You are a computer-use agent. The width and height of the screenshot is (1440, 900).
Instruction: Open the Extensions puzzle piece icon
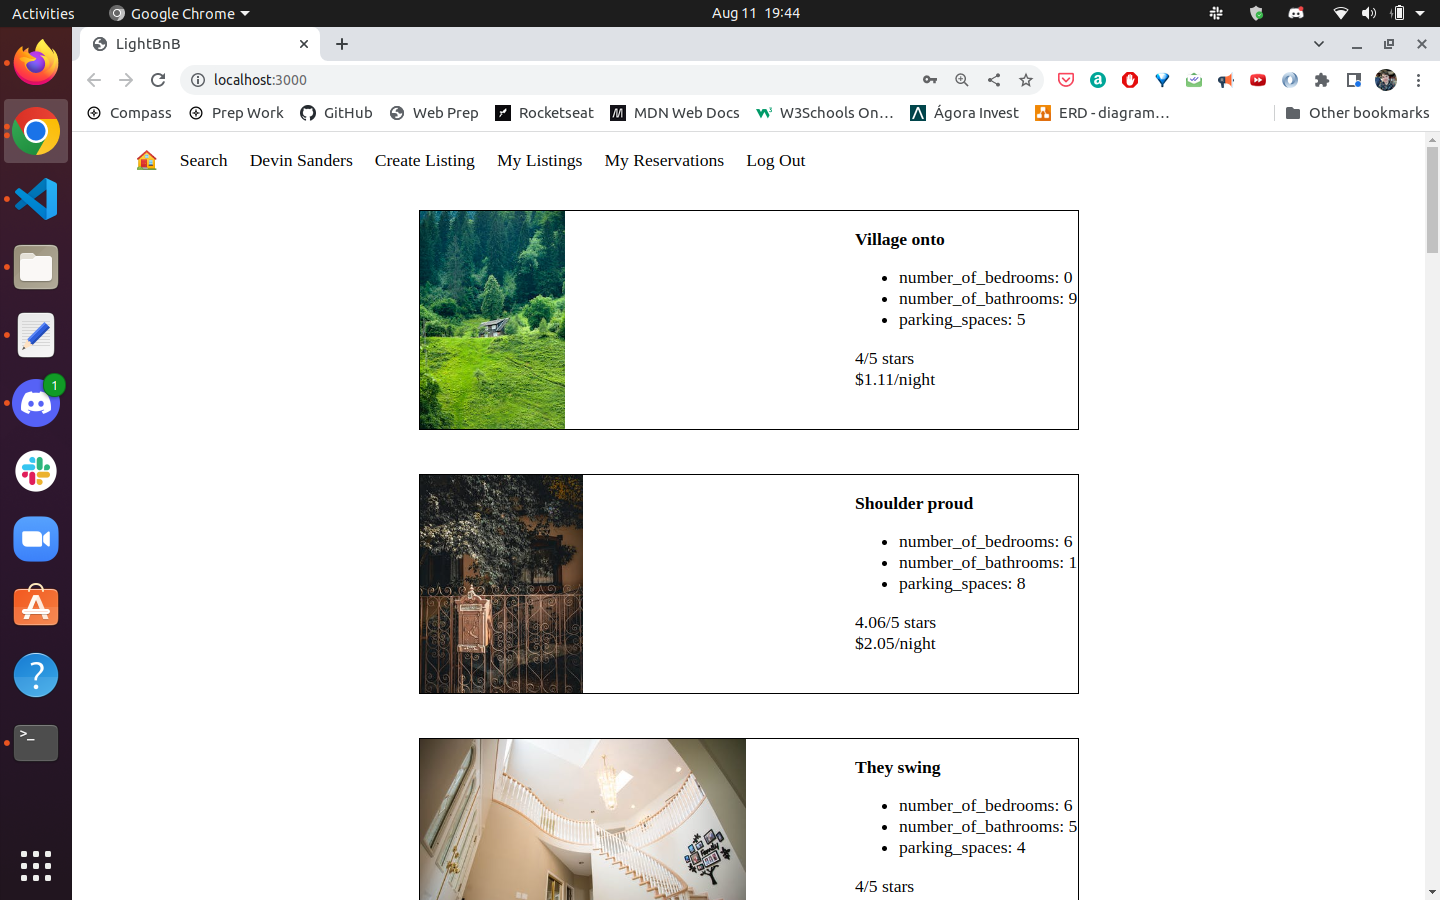[1322, 80]
